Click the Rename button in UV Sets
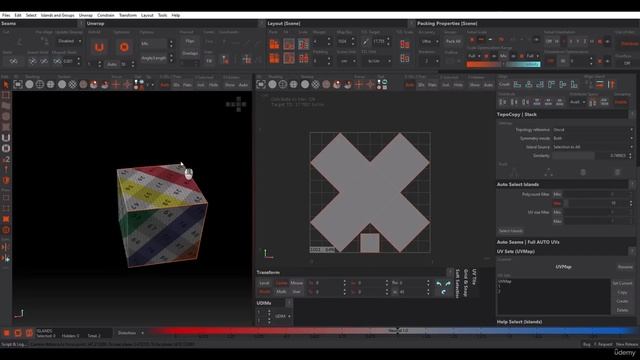The image size is (640, 360). click(x=625, y=267)
